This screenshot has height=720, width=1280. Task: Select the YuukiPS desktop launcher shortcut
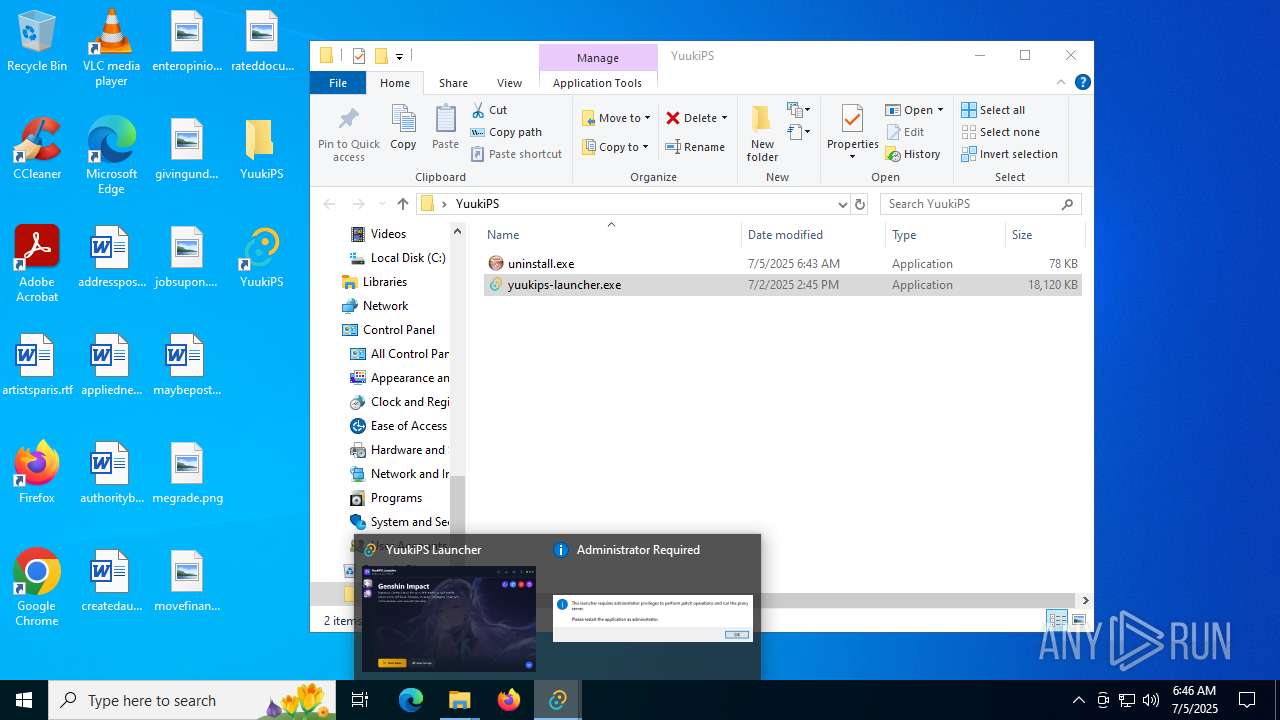click(261, 258)
